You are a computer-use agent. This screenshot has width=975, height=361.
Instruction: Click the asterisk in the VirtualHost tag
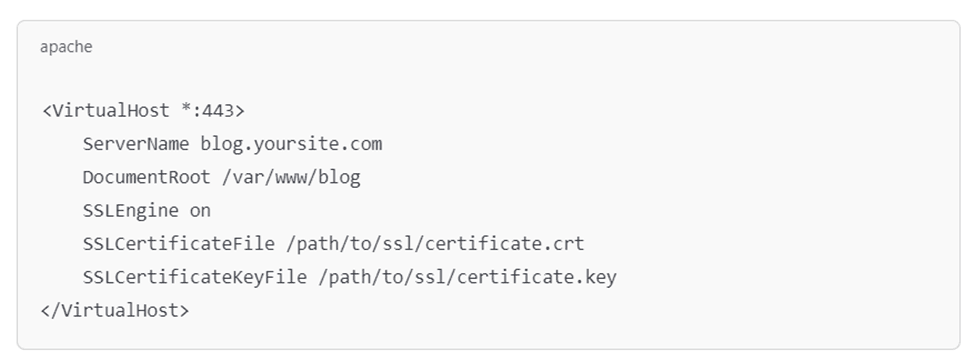pyautogui.click(x=185, y=109)
